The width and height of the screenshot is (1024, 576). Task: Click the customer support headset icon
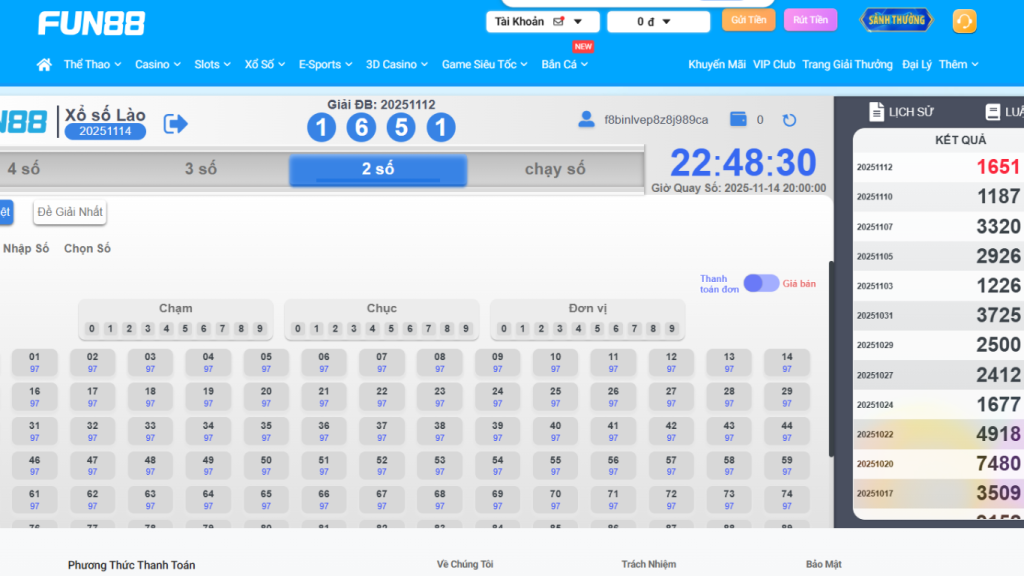click(964, 21)
